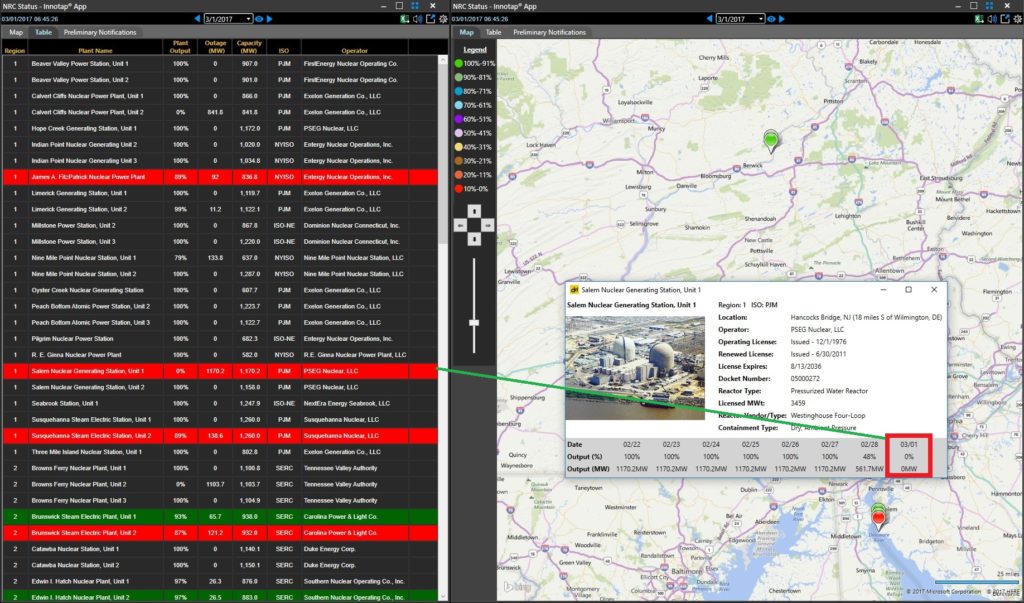
Task: Sort by Plant Output column header
Action: (180, 47)
